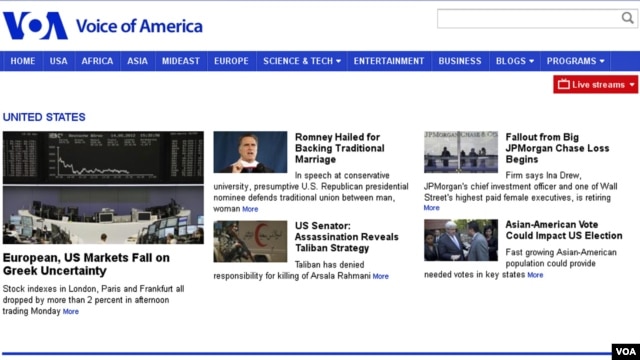640x360 pixels.
Task: Click the VOA logo in the header
Action: click(x=36, y=26)
